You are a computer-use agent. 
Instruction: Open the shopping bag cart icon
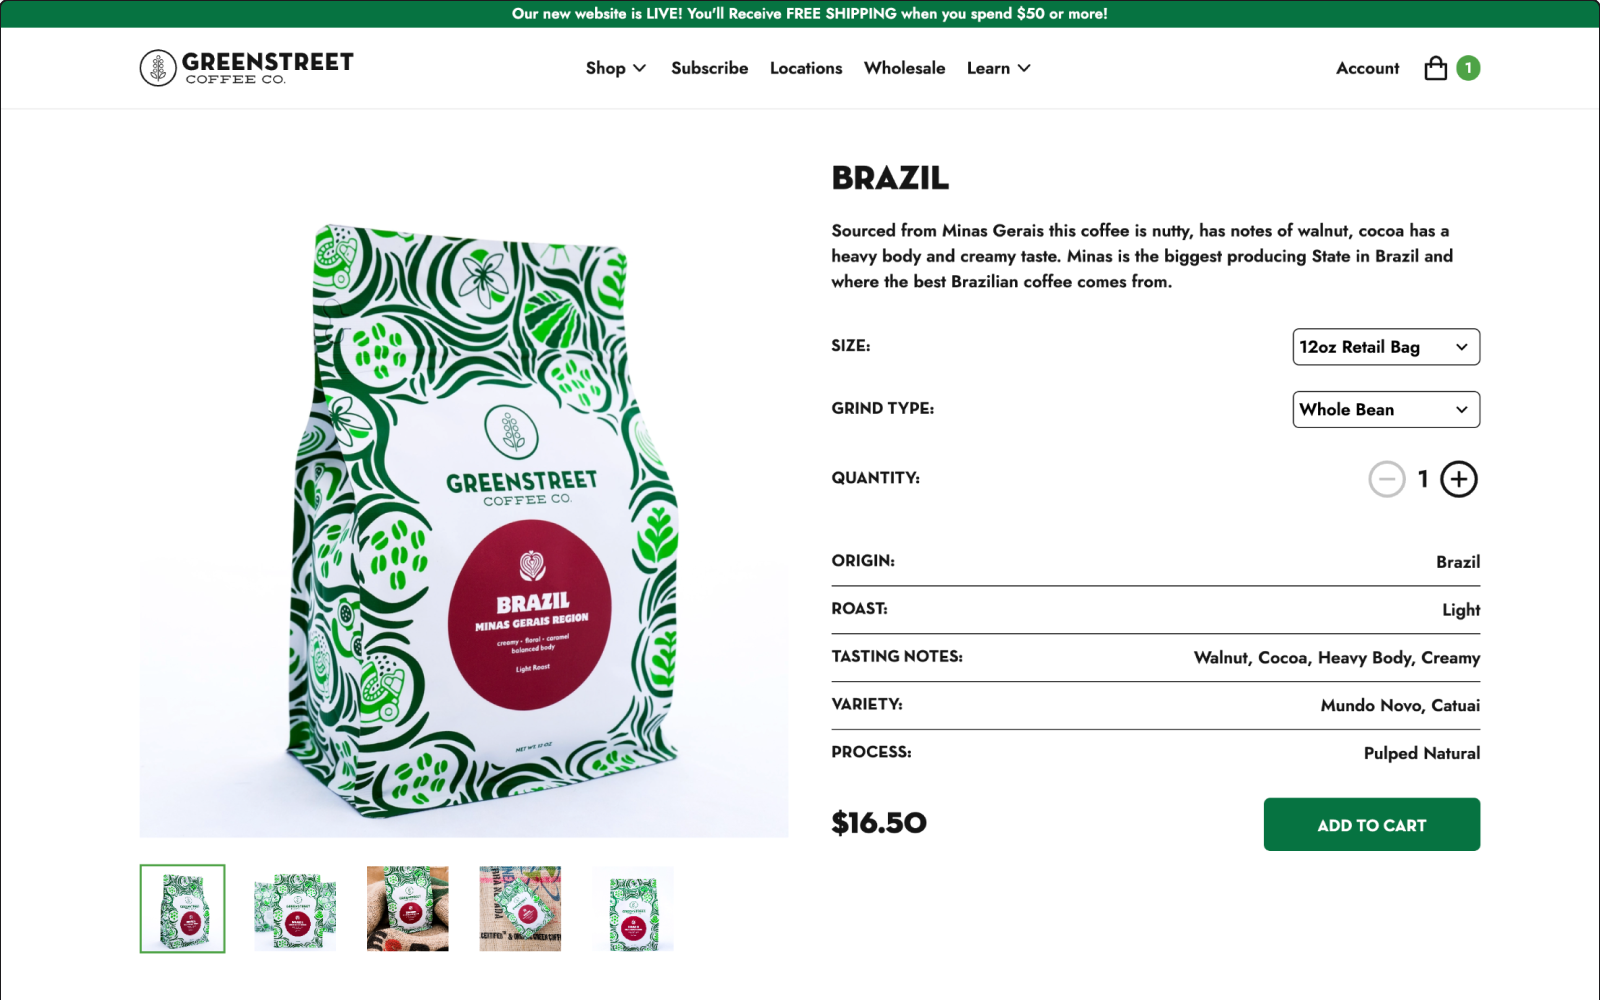1435,68
